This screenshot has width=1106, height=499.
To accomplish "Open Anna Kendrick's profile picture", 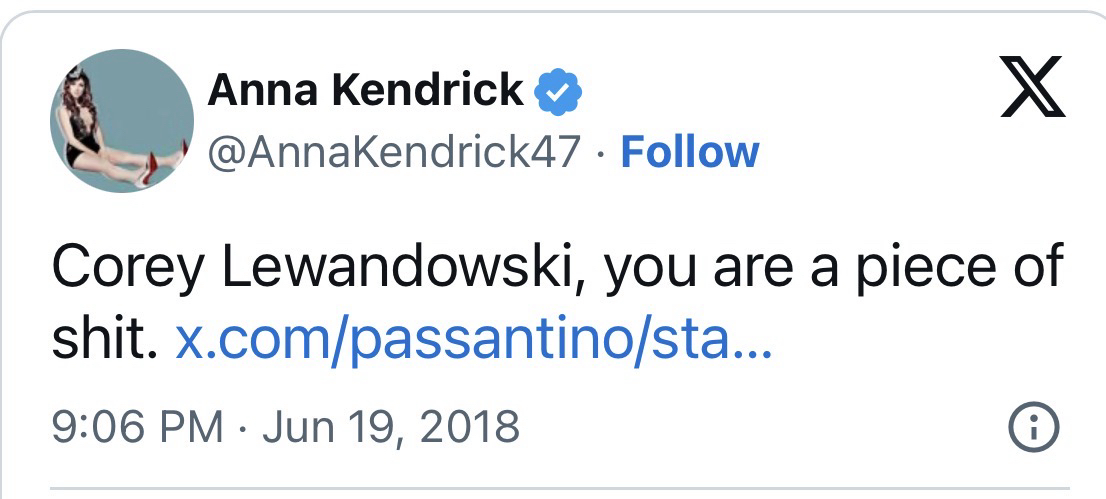I will (x=121, y=120).
